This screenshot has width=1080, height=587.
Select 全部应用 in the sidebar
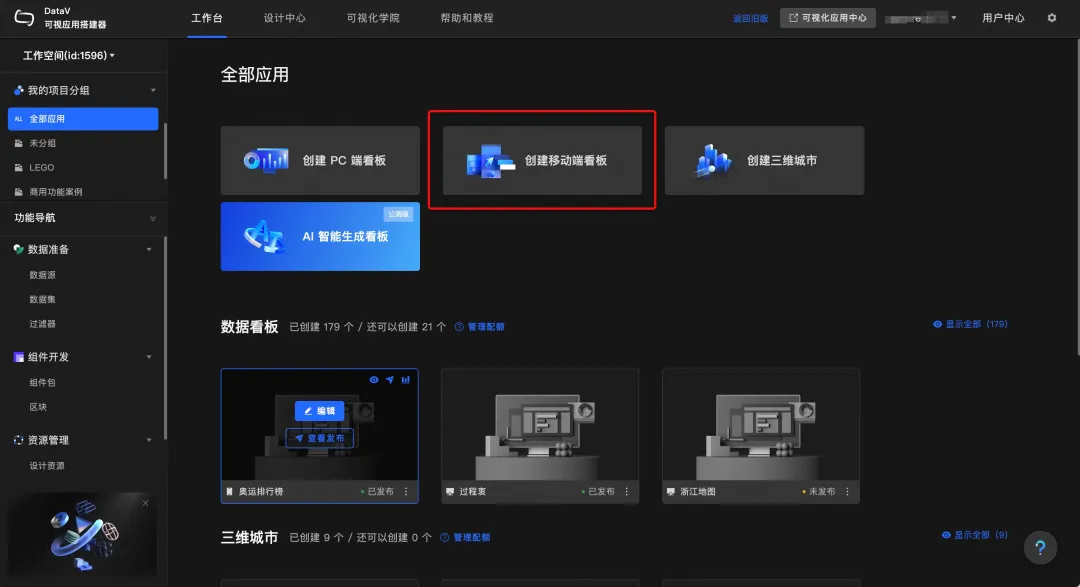(83, 119)
